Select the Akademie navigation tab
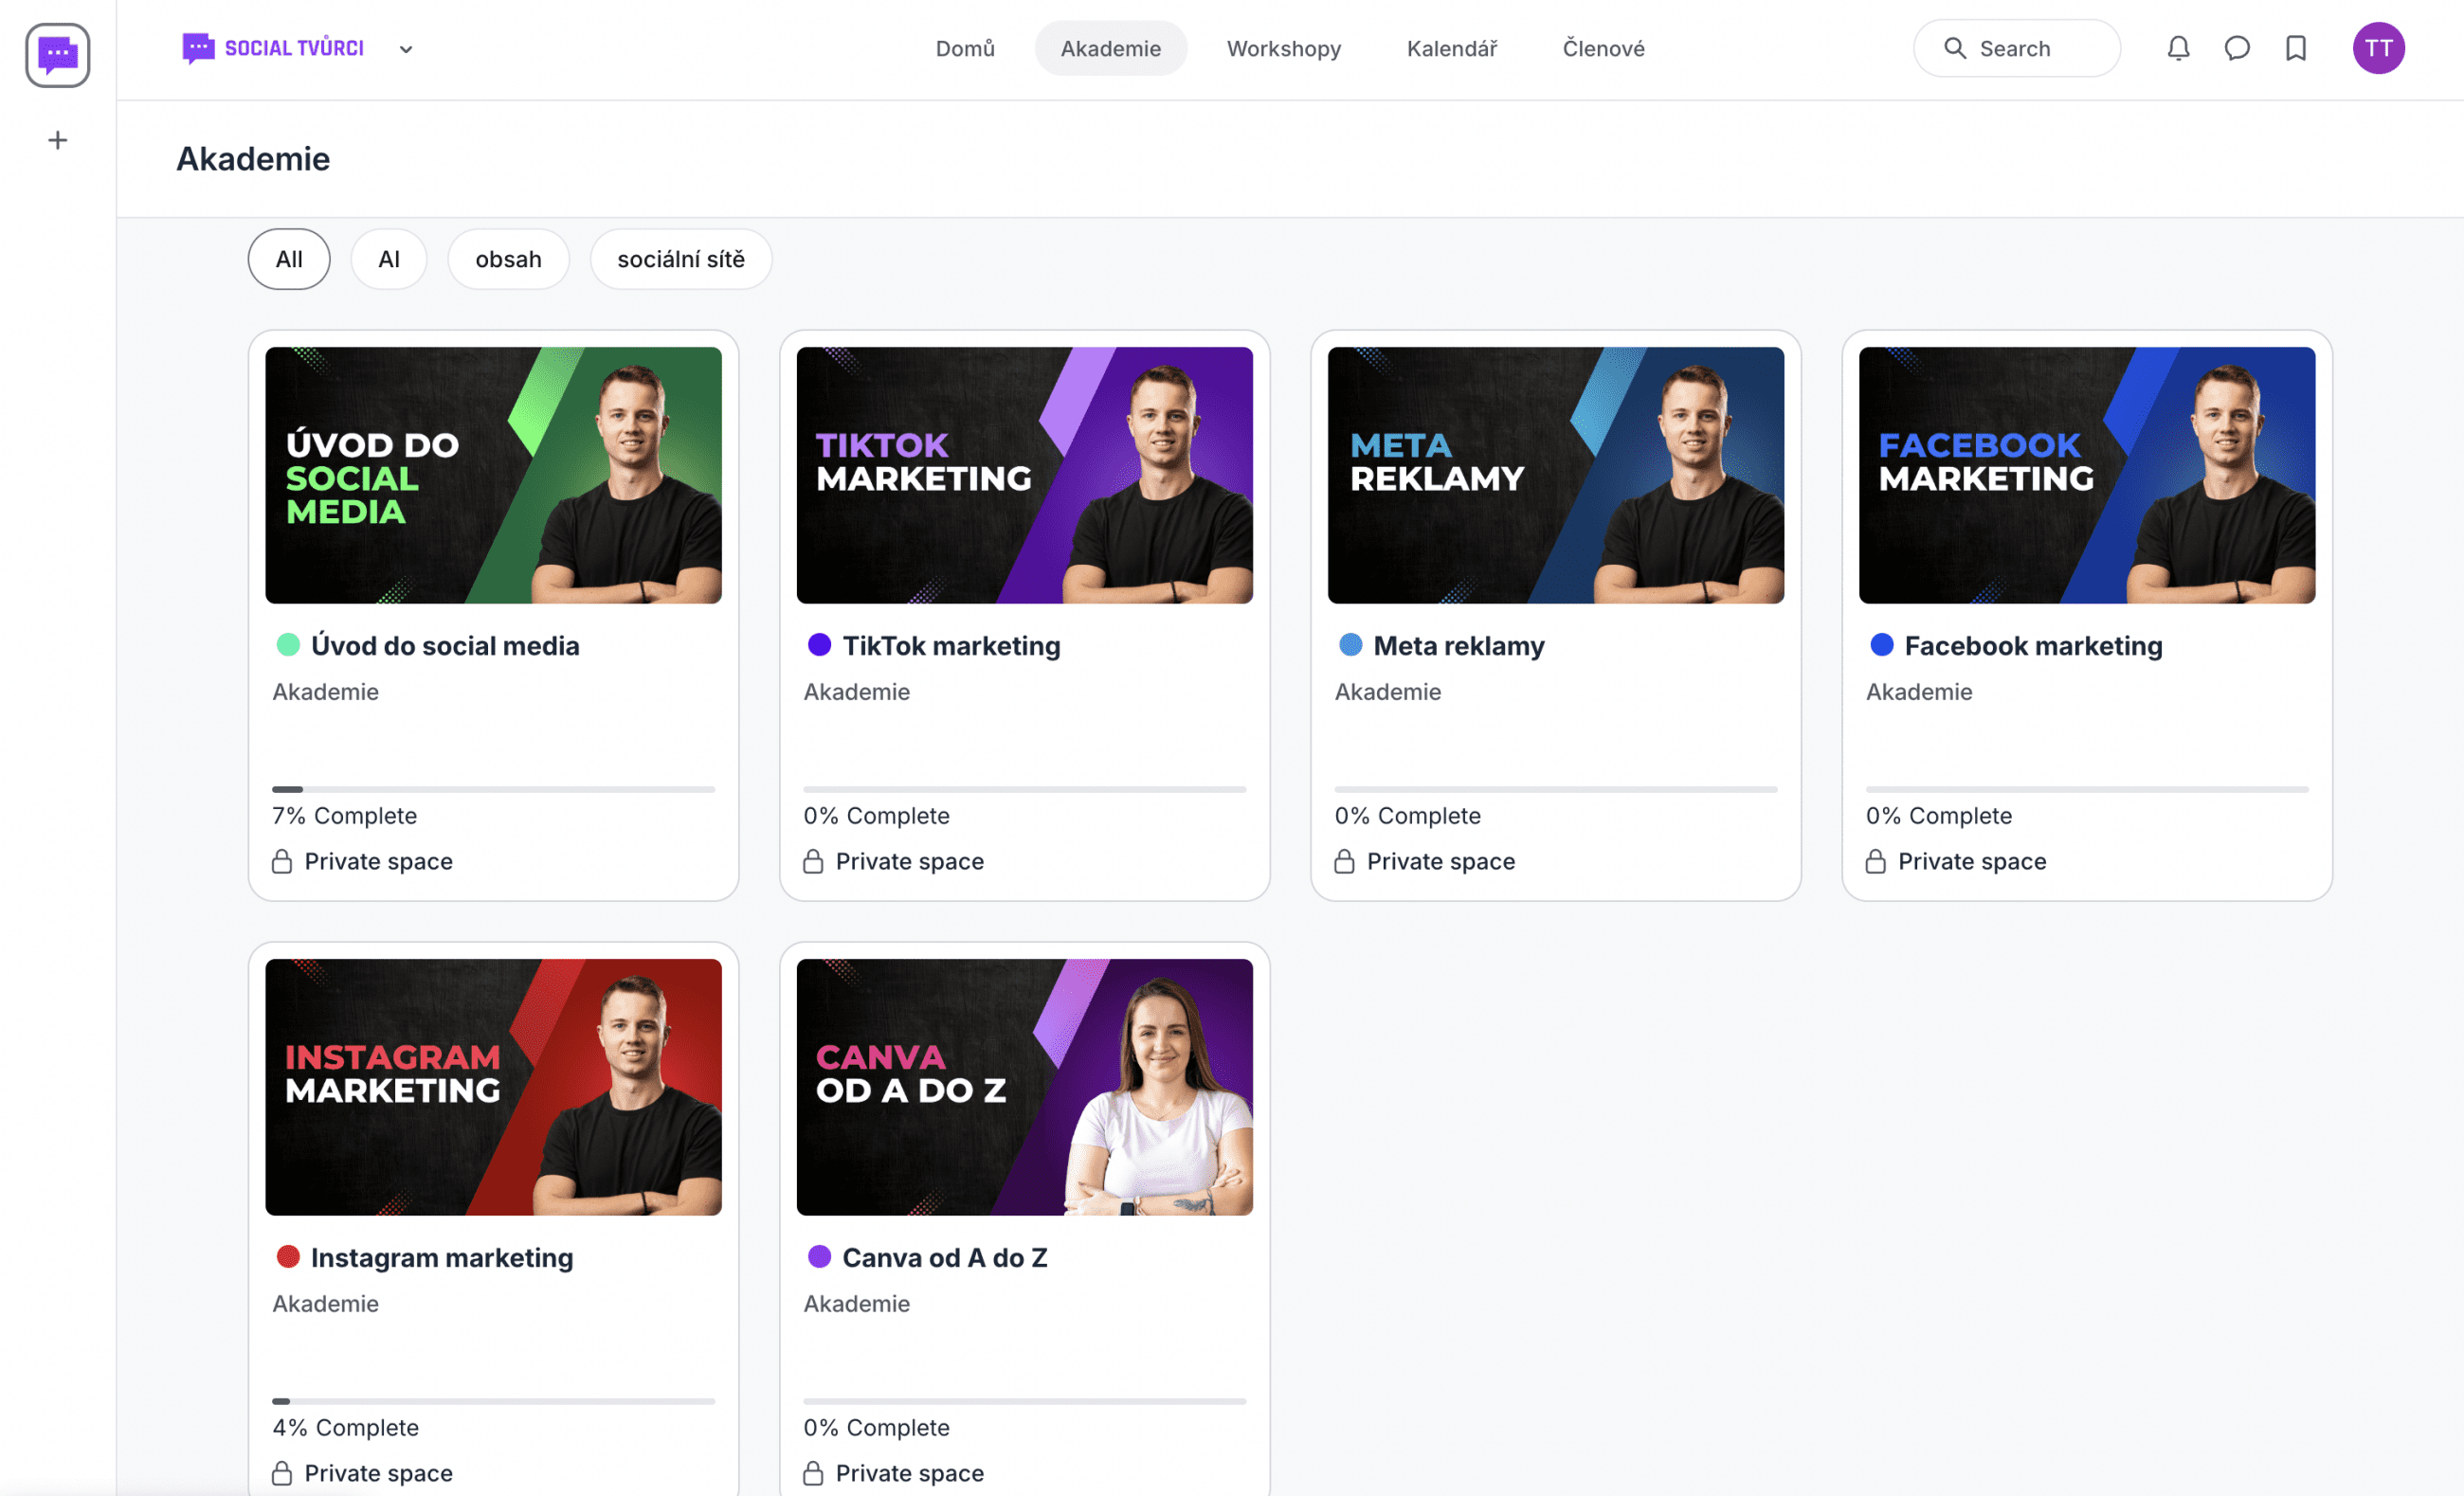This screenshot has width=2464, height=1496. [1110, 48]
